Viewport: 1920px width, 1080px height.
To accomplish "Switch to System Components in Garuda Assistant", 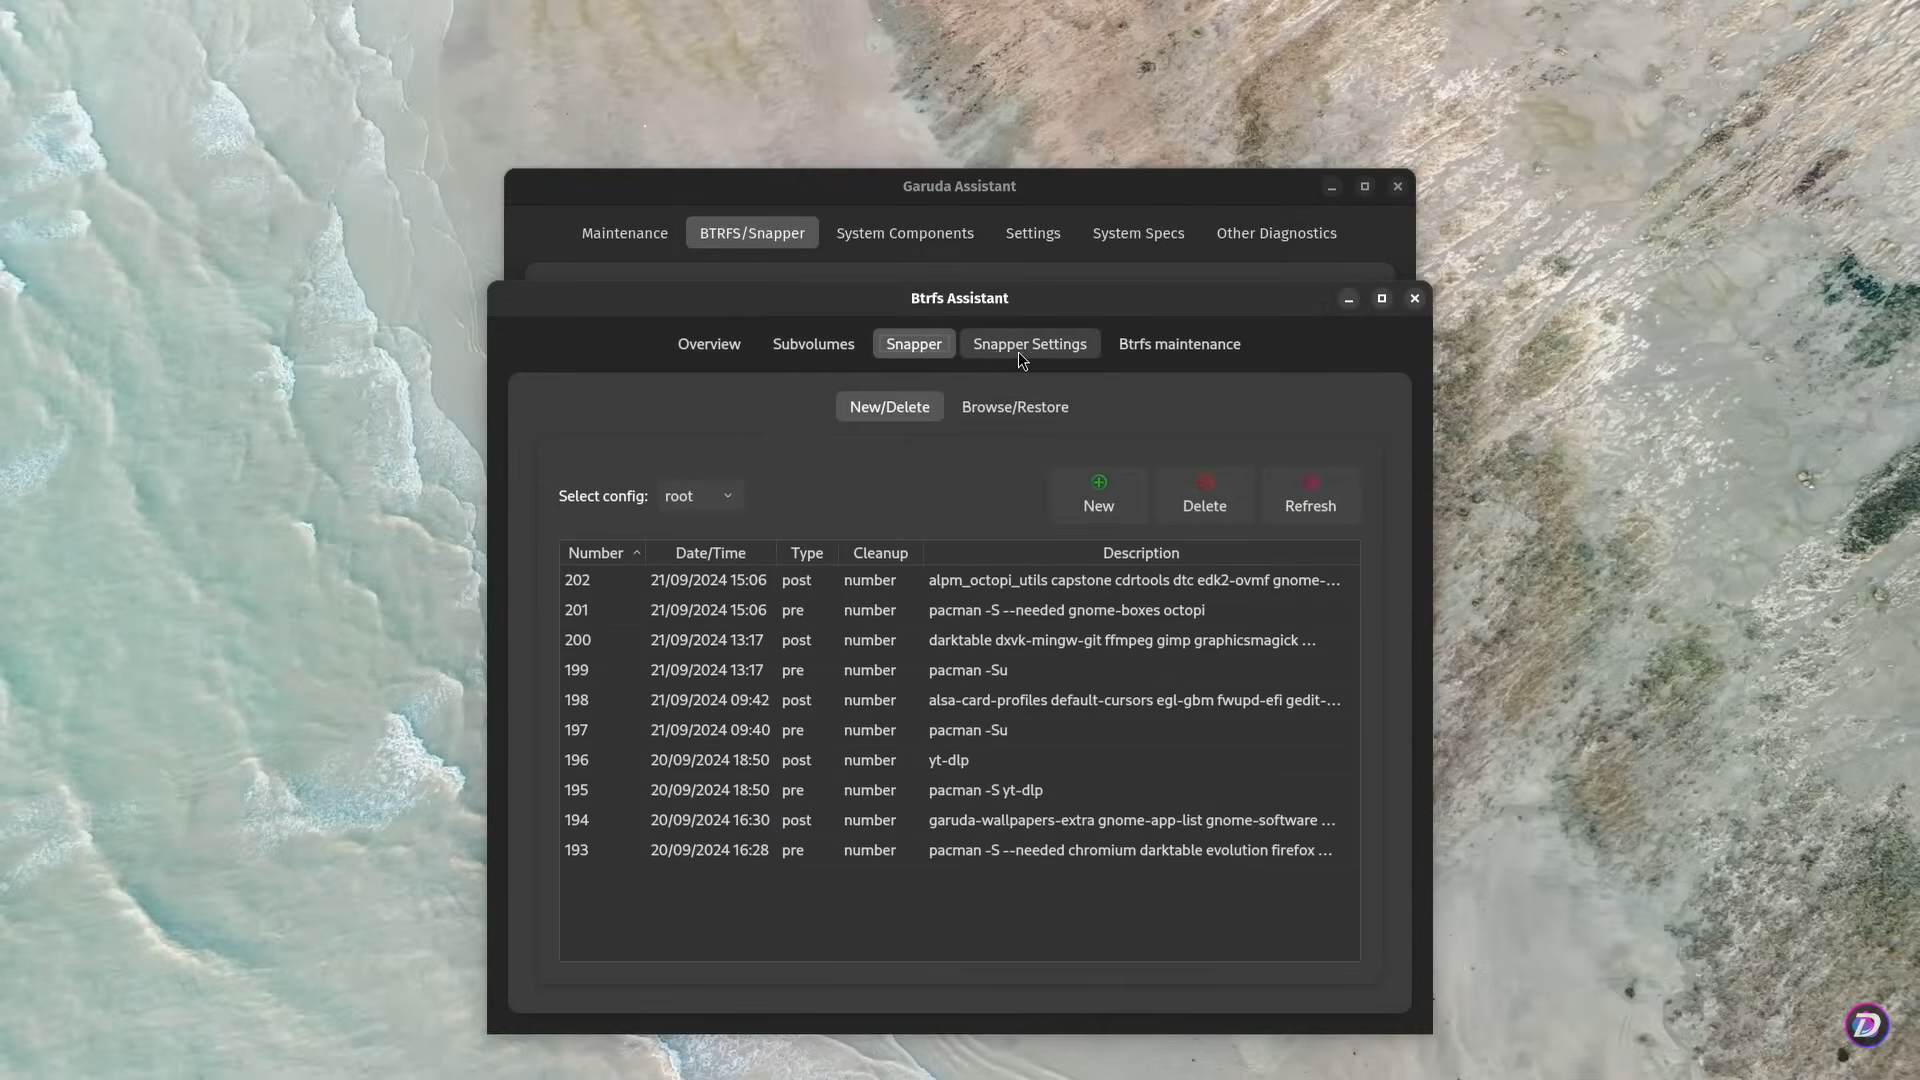I will point(904,232).
